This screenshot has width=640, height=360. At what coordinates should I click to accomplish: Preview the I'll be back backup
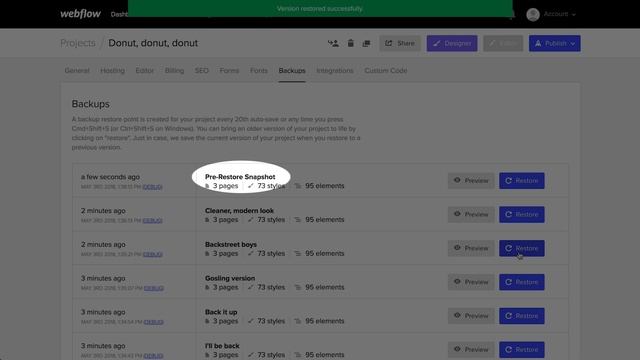(x=471, y=350)
